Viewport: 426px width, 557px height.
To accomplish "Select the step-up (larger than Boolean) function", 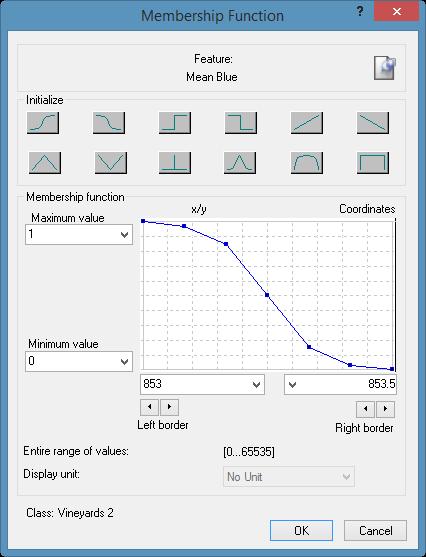I will [175, 123].
